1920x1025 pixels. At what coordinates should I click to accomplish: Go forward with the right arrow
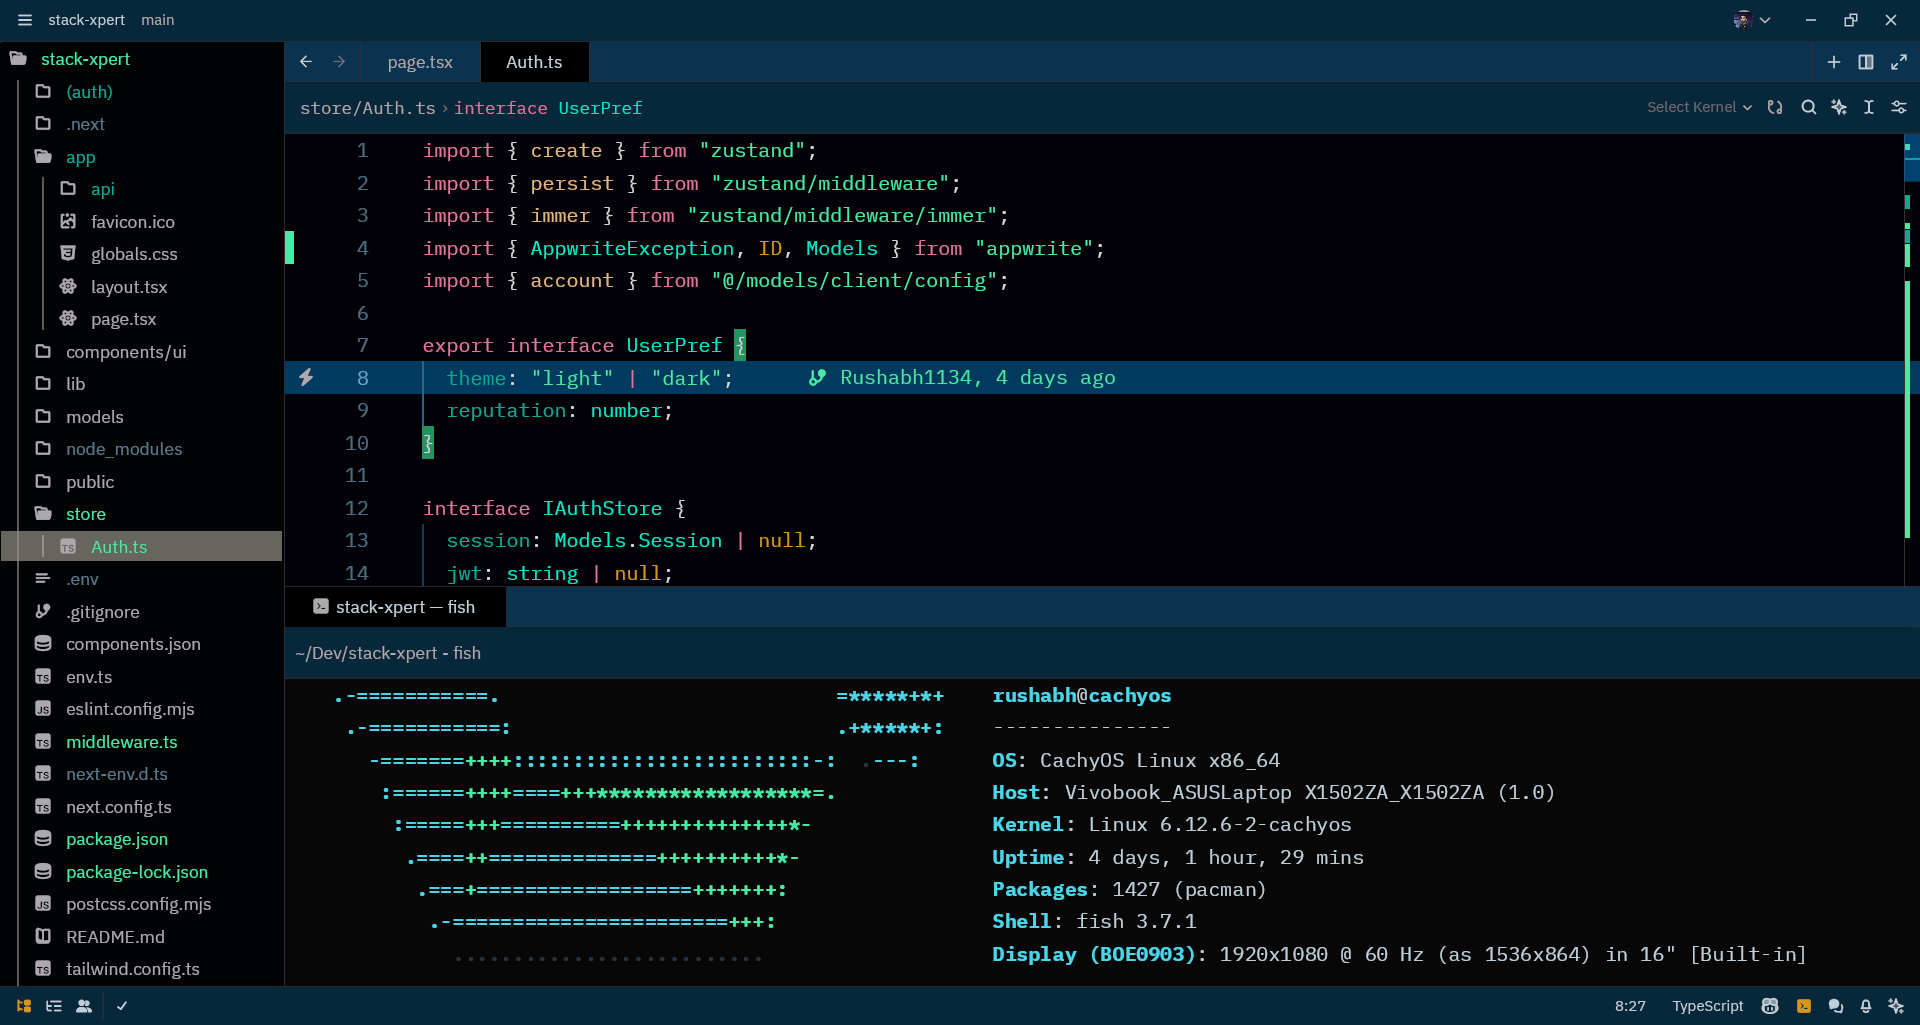click(340, 62)
